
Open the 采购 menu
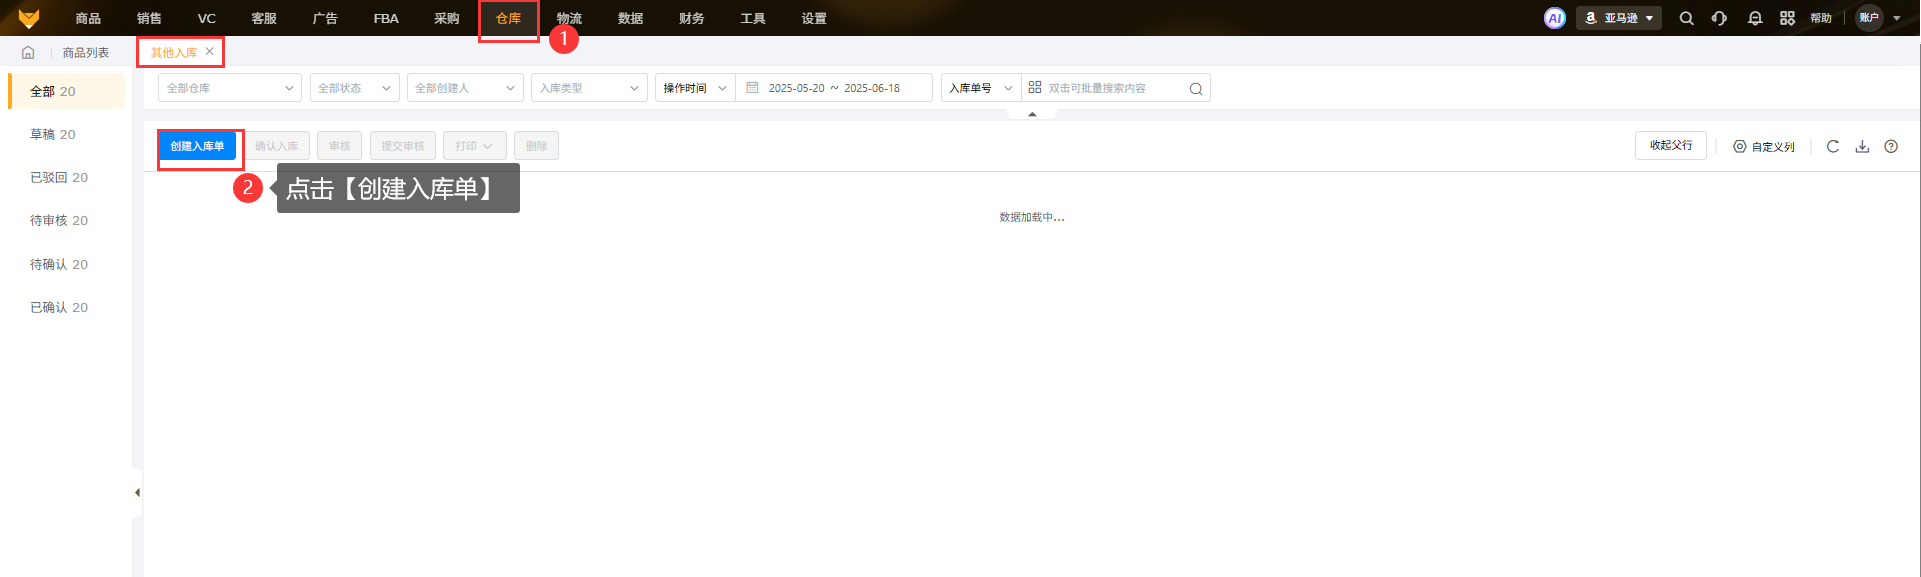(447, 18)
